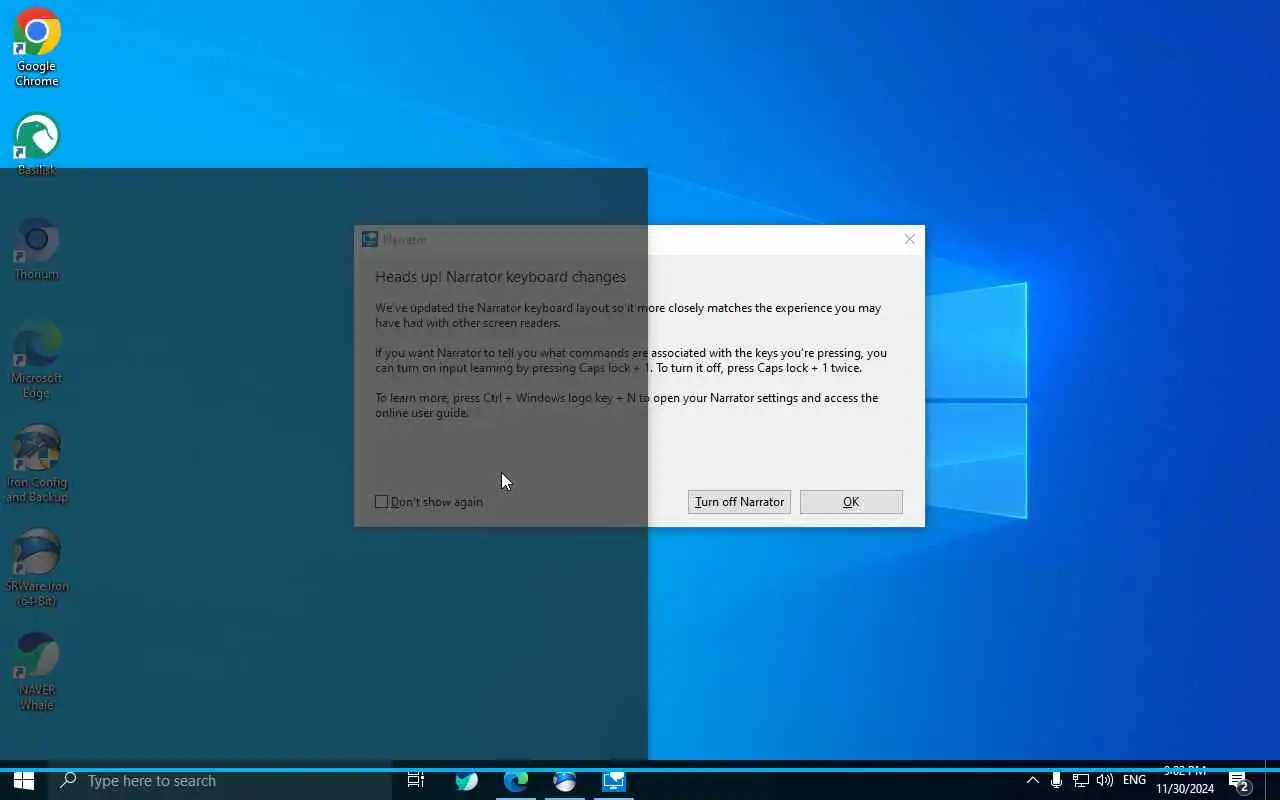1280x800 pixels.
Task: Open Task View from the taskbar
Action: pyautogui.click(x=416, y=781)
